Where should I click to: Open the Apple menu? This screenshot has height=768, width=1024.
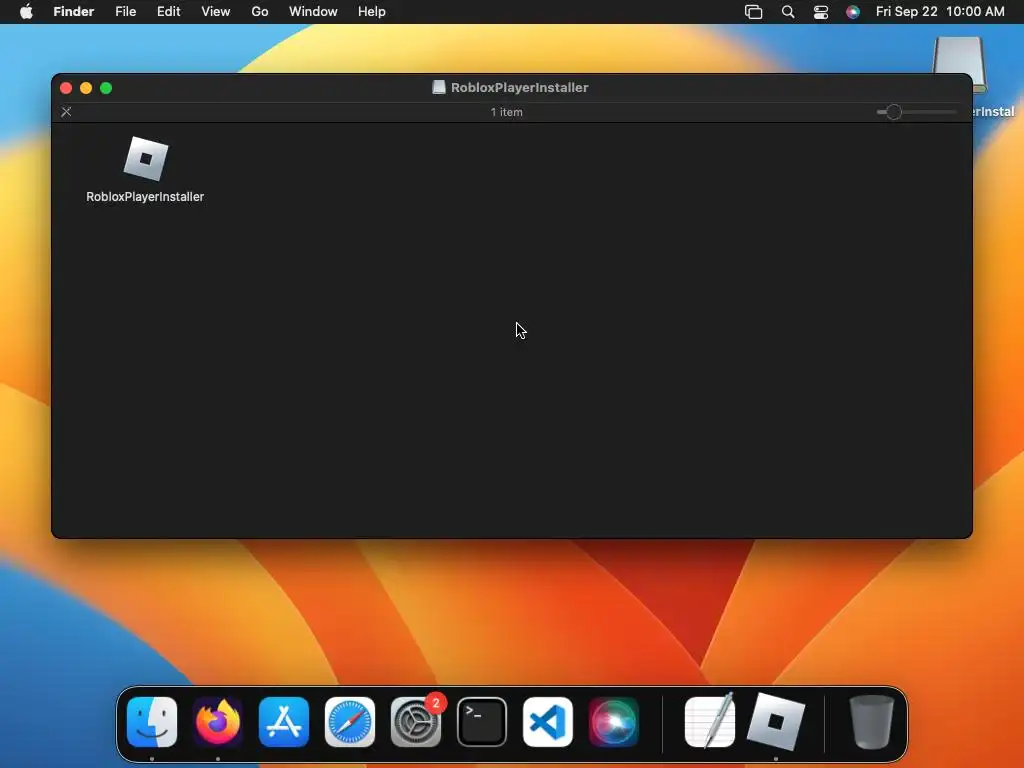click(x=26, y=12)
